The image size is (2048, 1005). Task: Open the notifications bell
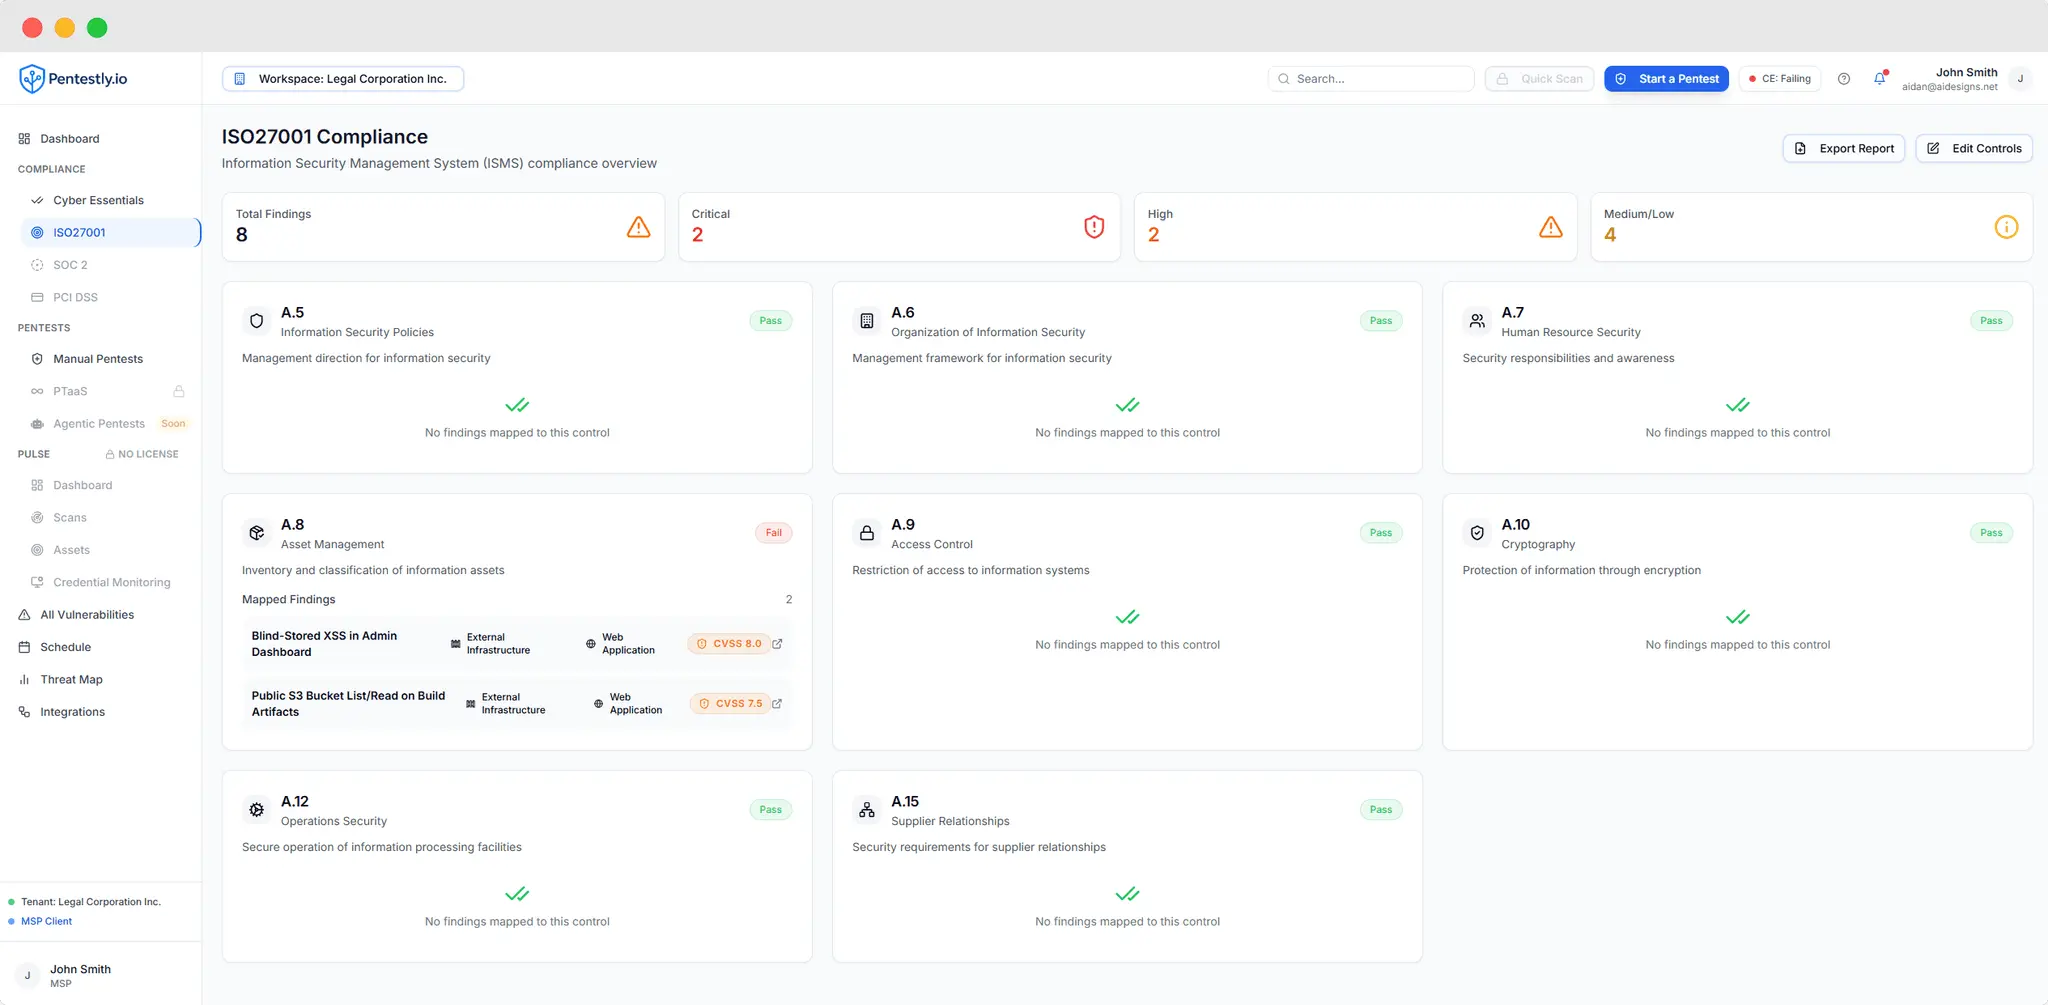1880,78
